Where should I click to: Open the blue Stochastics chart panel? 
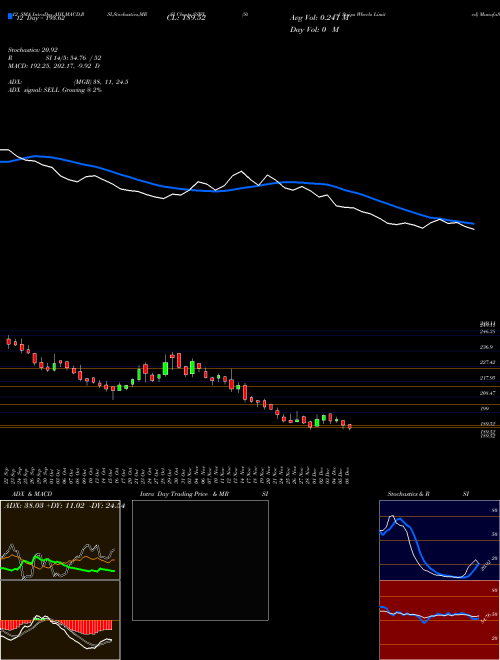[x=439, y=540]
